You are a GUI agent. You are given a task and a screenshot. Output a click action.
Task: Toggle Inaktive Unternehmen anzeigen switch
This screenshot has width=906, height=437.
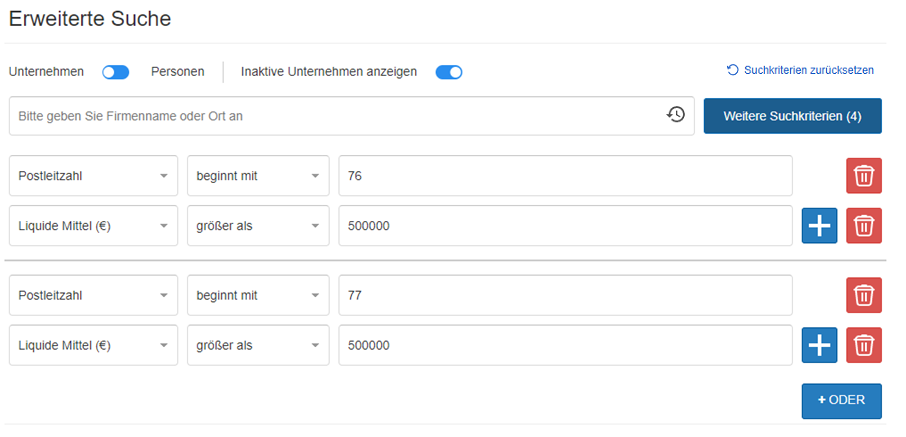click(x=449, y=72)
